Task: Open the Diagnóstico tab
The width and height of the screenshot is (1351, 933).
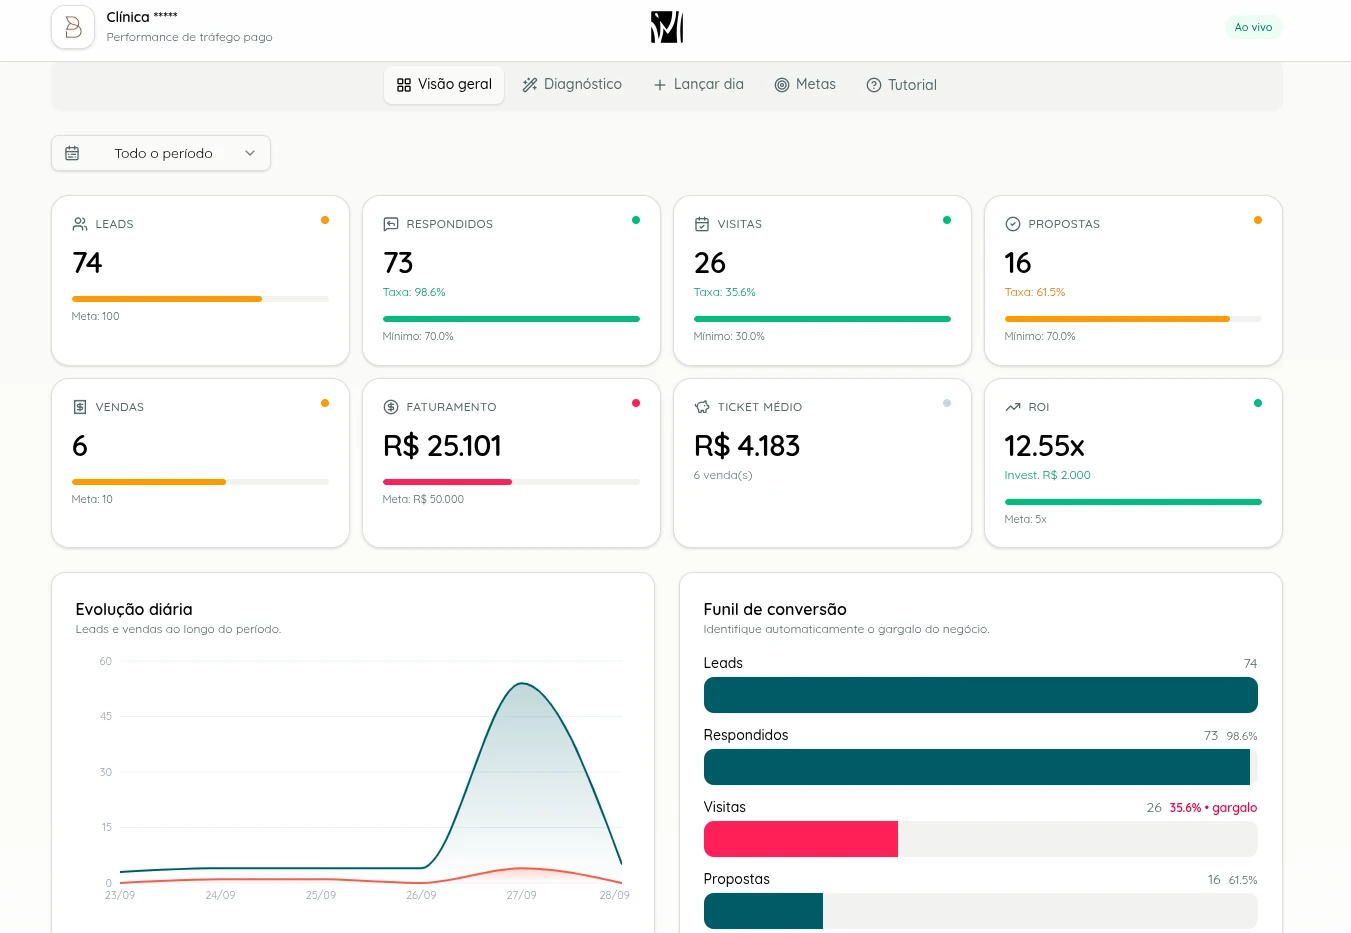Action: (x=572, y=85)
